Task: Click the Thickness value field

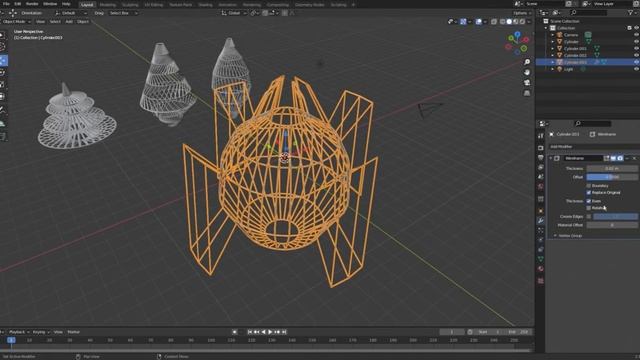Action: 612,168
